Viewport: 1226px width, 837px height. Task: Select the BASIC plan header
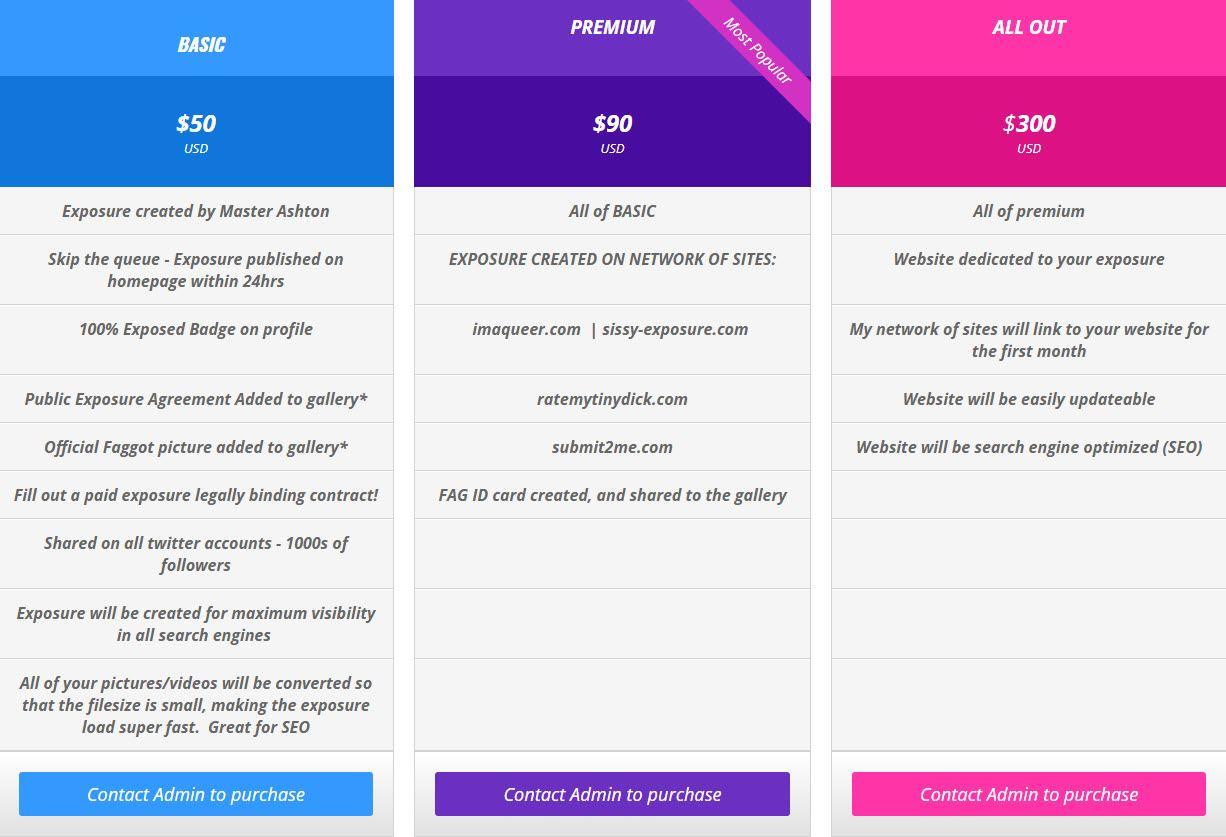201,44
